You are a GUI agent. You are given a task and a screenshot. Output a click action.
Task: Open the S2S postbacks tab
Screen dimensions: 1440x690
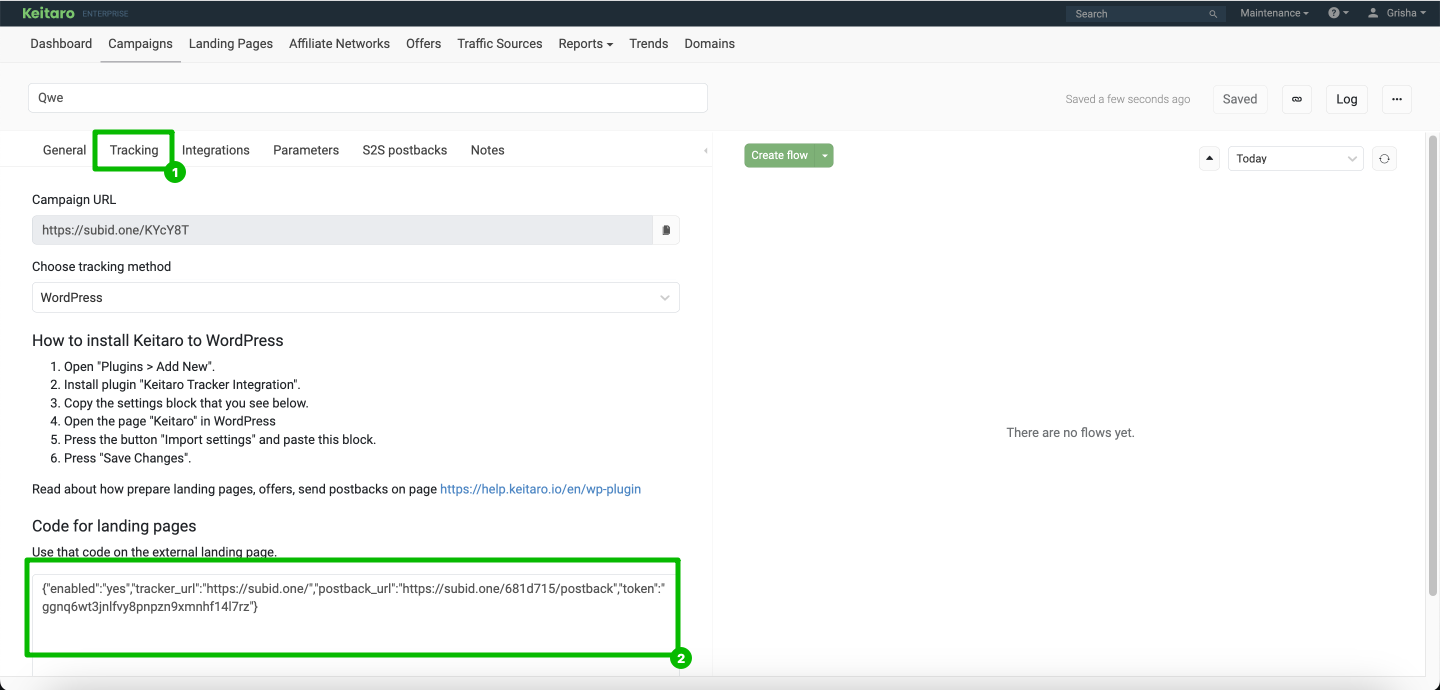[x=405, y=150]
